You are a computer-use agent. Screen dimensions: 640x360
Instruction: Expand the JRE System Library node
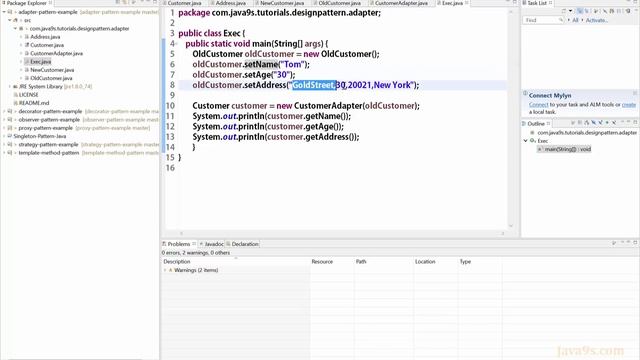pos(9,87)
